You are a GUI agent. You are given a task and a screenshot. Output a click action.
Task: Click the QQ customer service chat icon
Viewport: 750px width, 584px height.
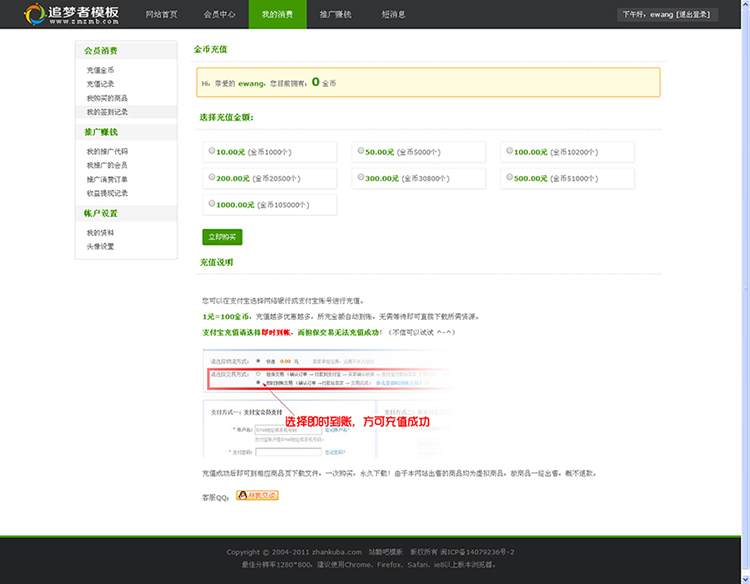coord(257,495)
